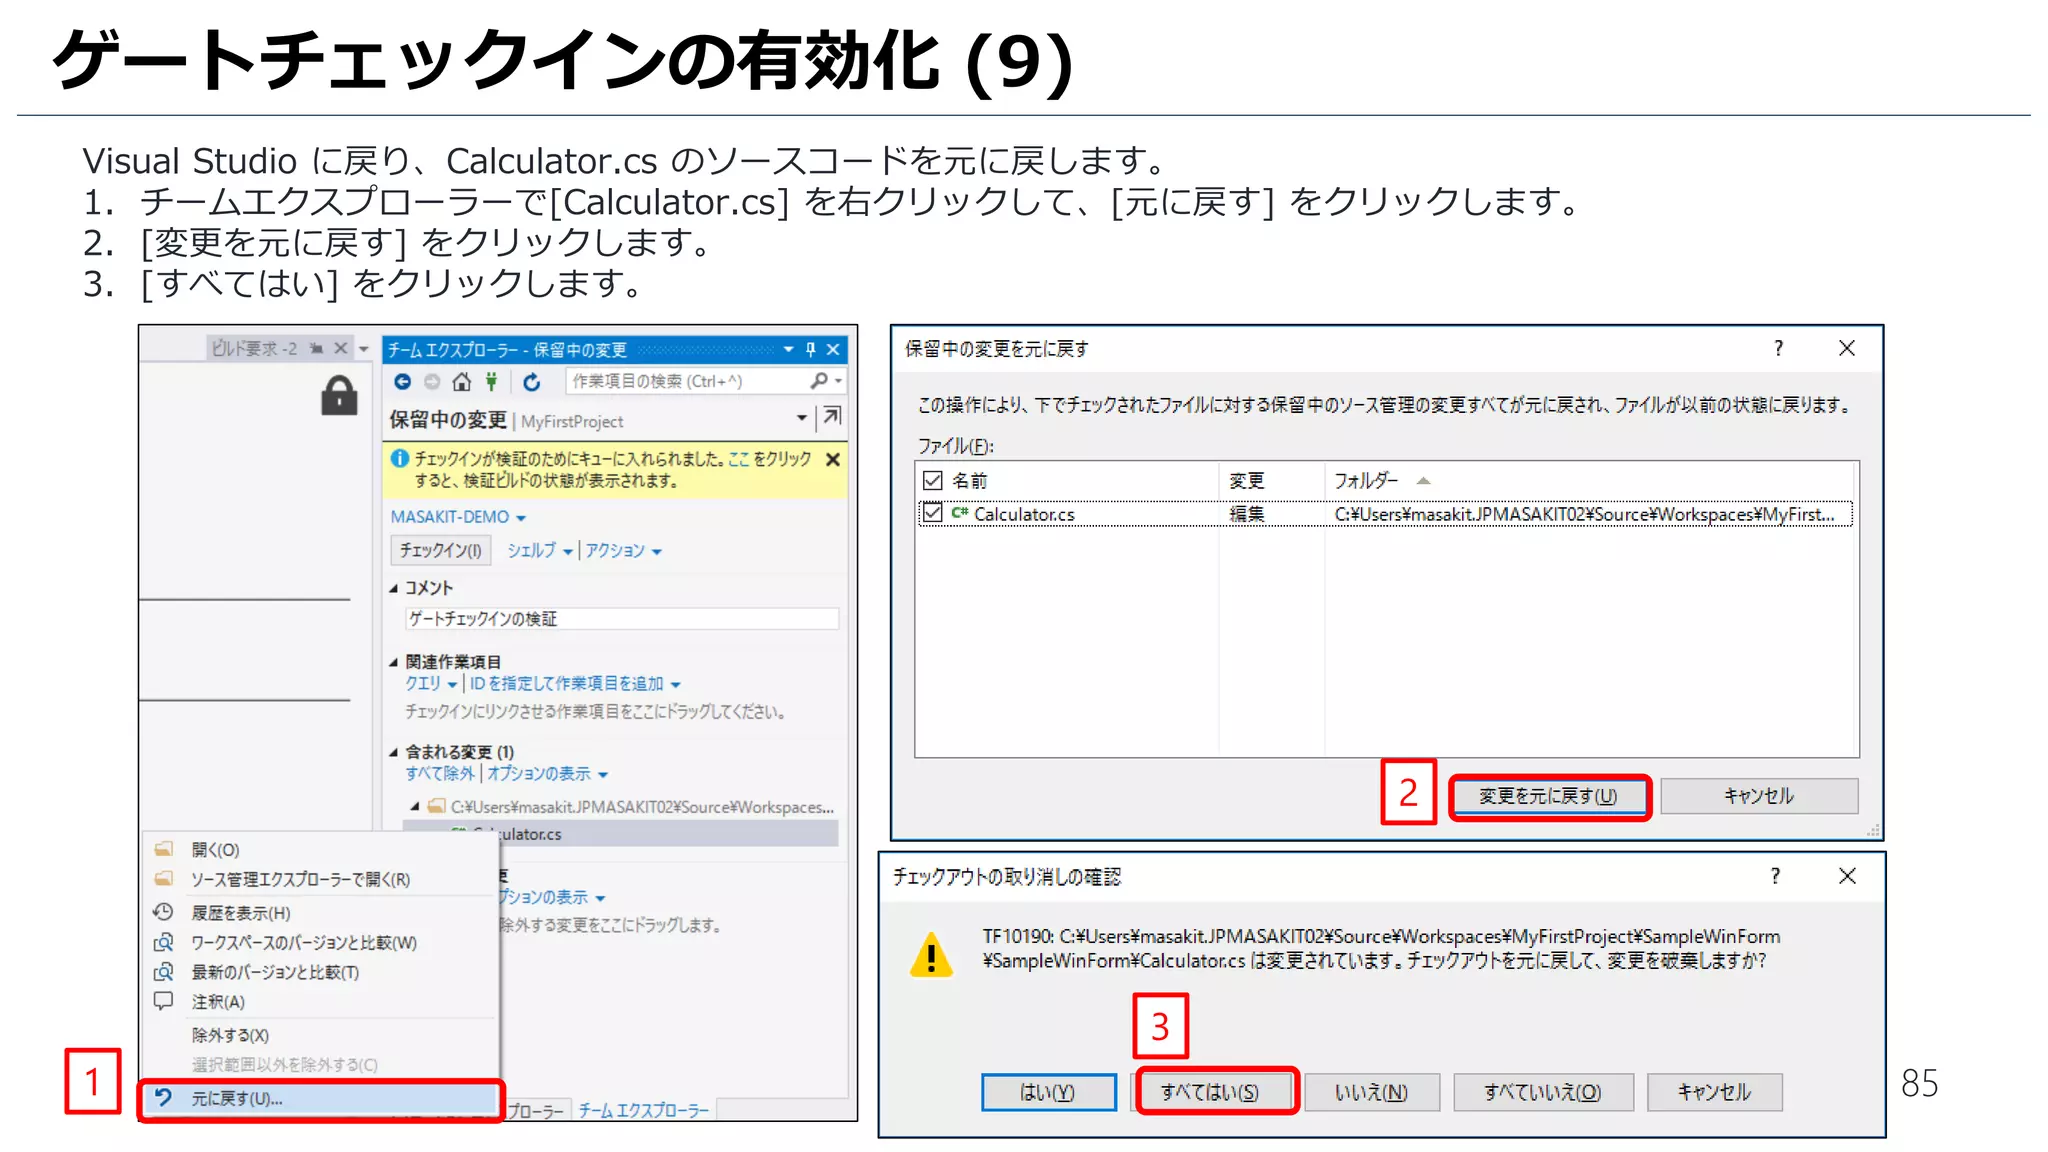
Task: Toggle the 名前 header select-all checkbox
Action: (932, 480)
